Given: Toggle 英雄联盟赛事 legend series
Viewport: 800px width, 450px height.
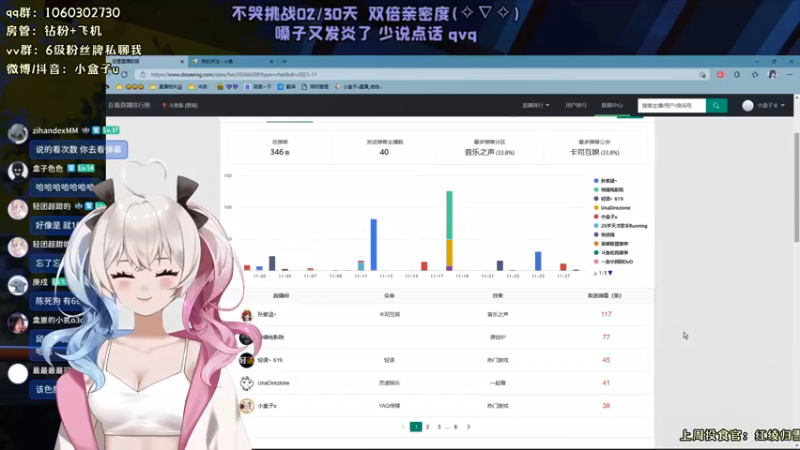Looking at the screenshot, I should tap(611, 244).
